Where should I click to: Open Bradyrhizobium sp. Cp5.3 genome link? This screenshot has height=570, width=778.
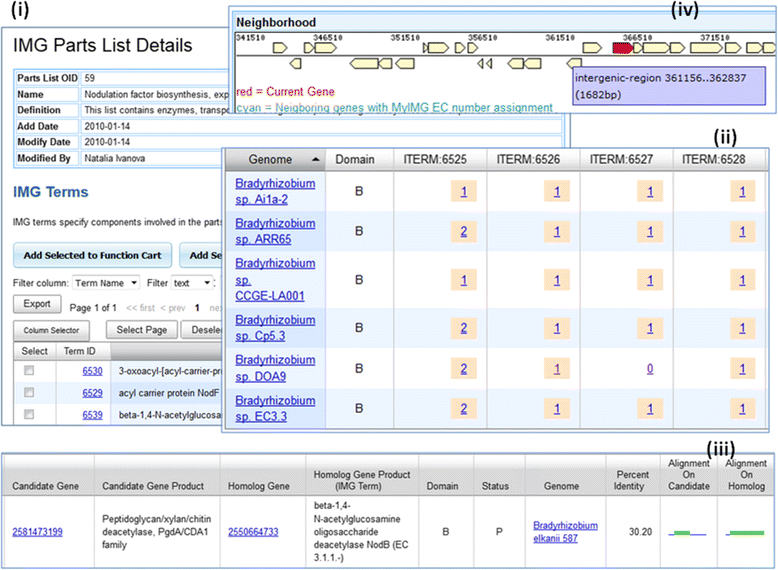point(275,328)
